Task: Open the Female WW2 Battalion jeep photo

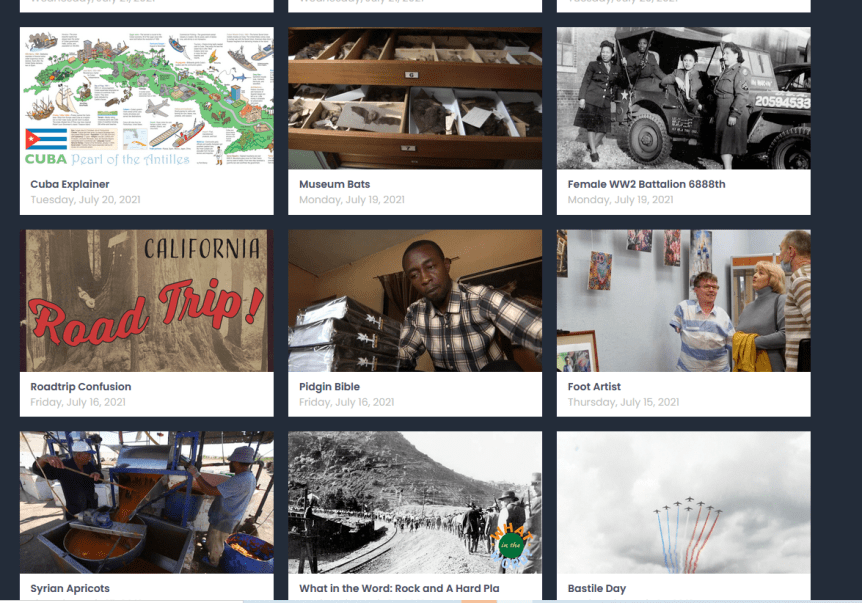Action: pyautogui.click(x=683, y=98)
